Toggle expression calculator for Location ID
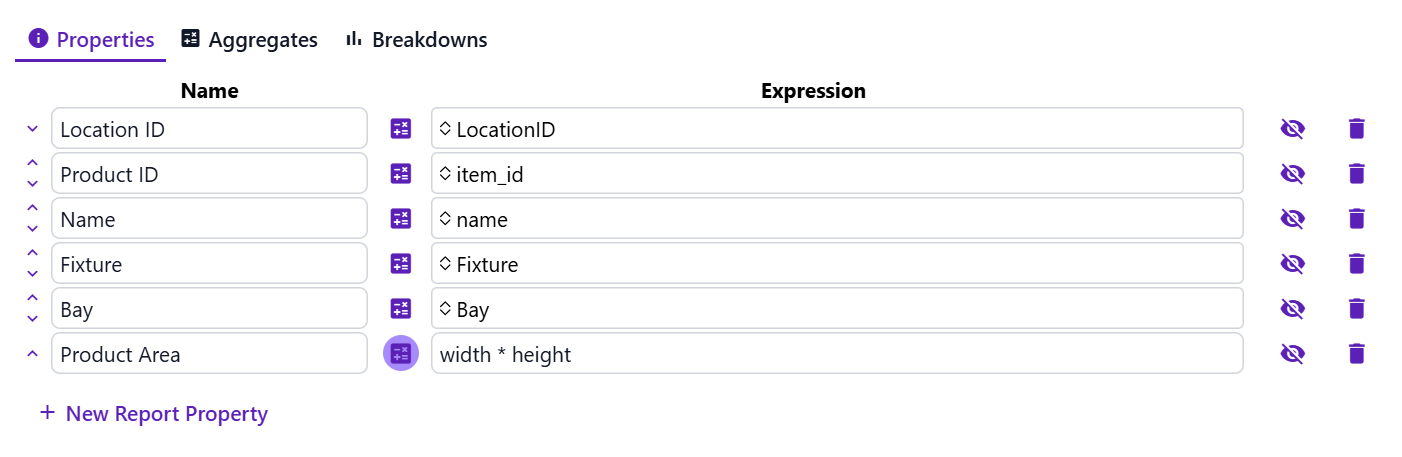 point(400,129)
